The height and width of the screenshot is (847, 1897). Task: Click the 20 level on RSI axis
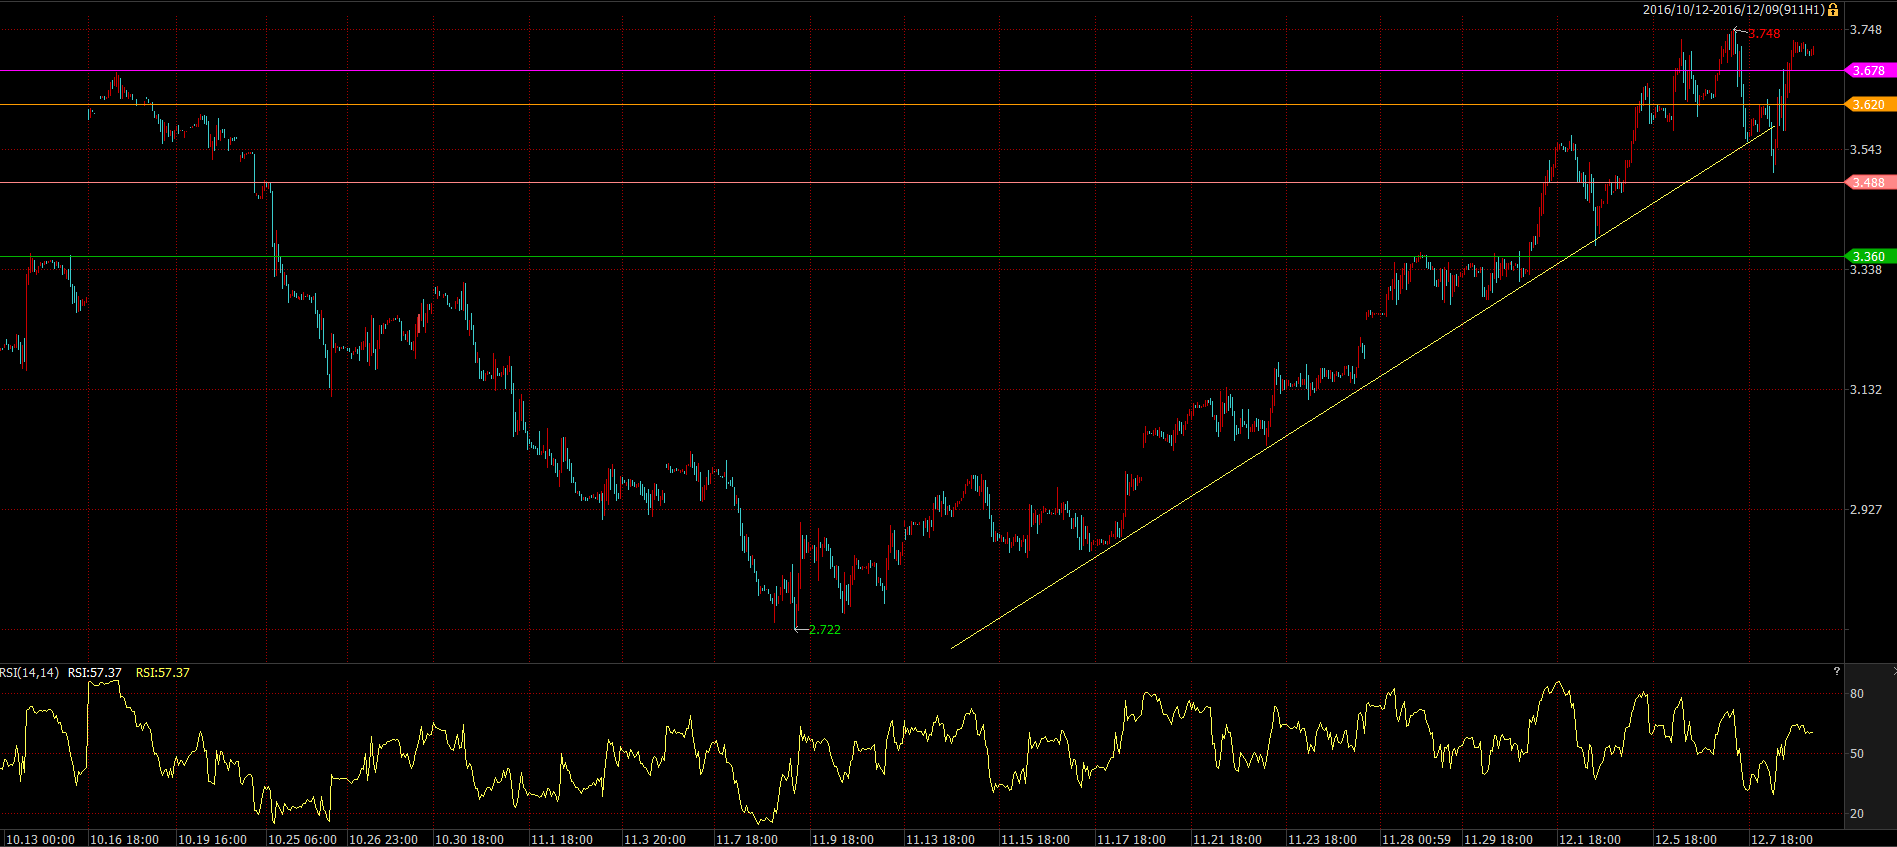(1857, 814)
